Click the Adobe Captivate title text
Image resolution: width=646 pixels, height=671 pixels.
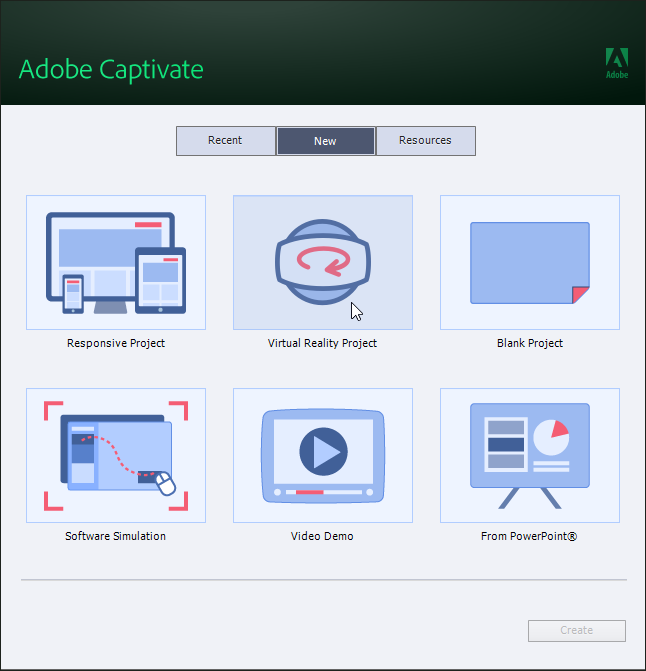[x=111, y=70]
